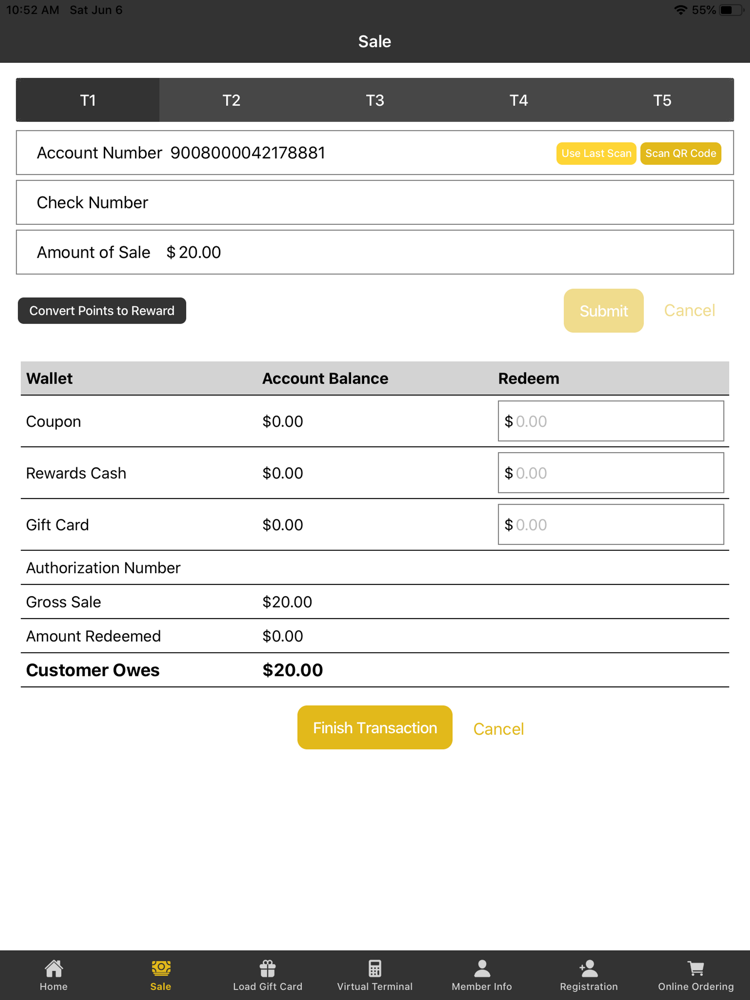Select the Sale cash icon
Viewport: 750px width, 1000px height.
click(x=161, y=968)
